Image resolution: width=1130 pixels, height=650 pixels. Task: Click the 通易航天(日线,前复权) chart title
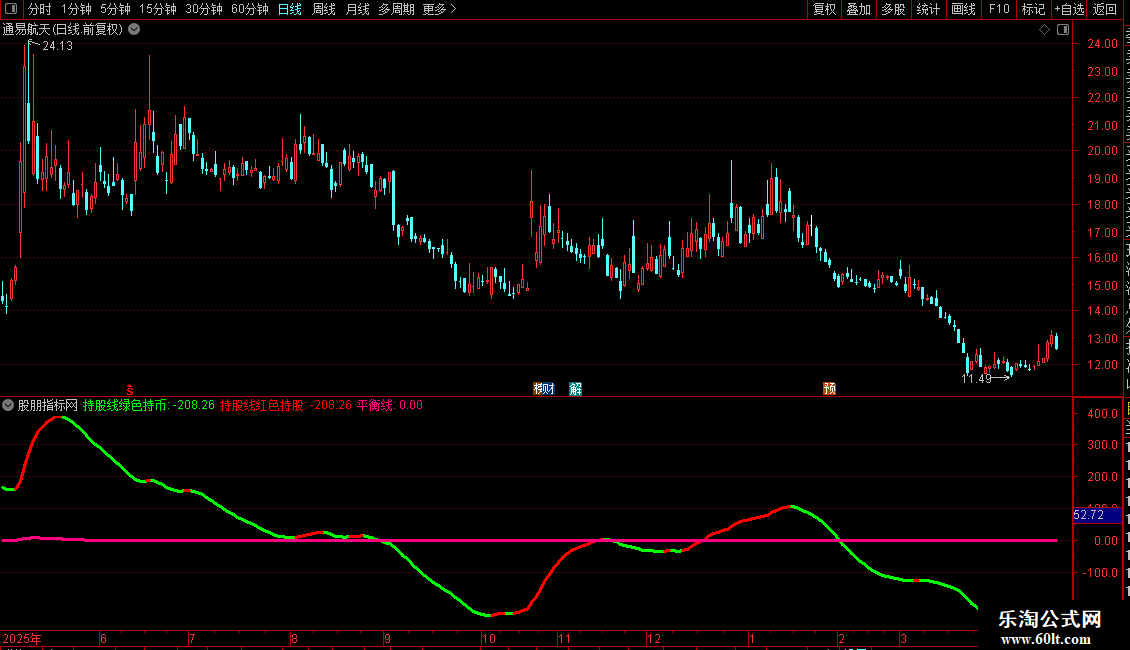(x=63, y=30)
